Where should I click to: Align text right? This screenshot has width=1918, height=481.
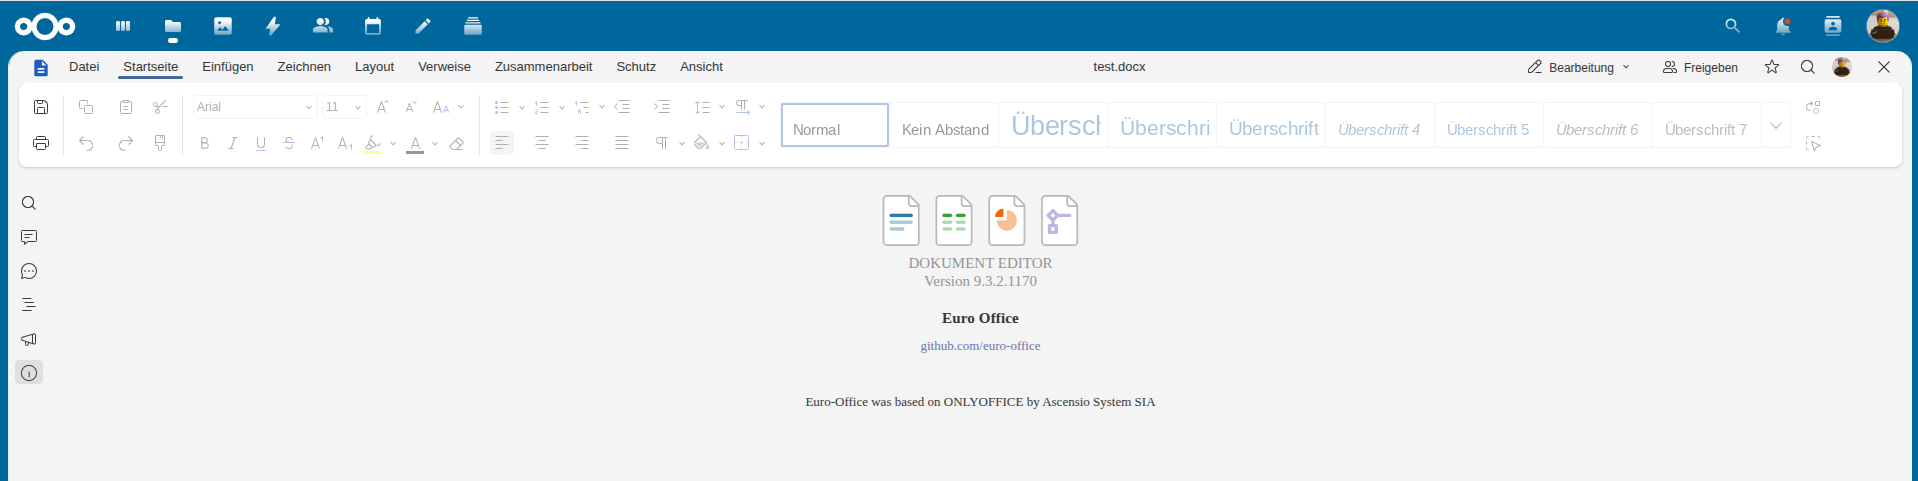click(x=582, y=143)
